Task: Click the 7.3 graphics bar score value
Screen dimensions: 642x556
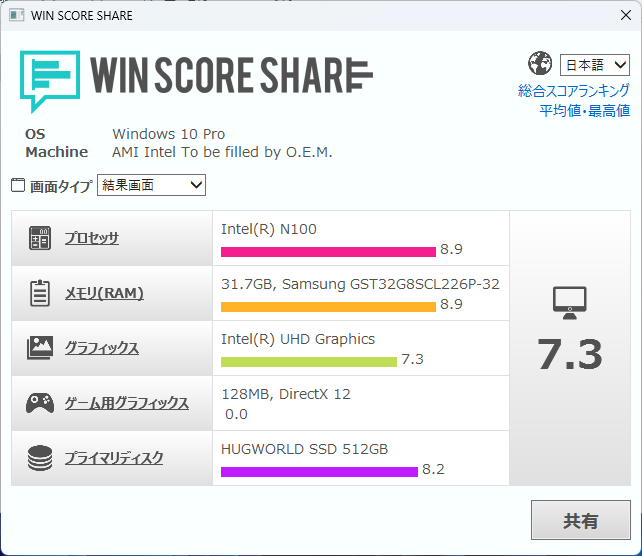Action: 412,359
